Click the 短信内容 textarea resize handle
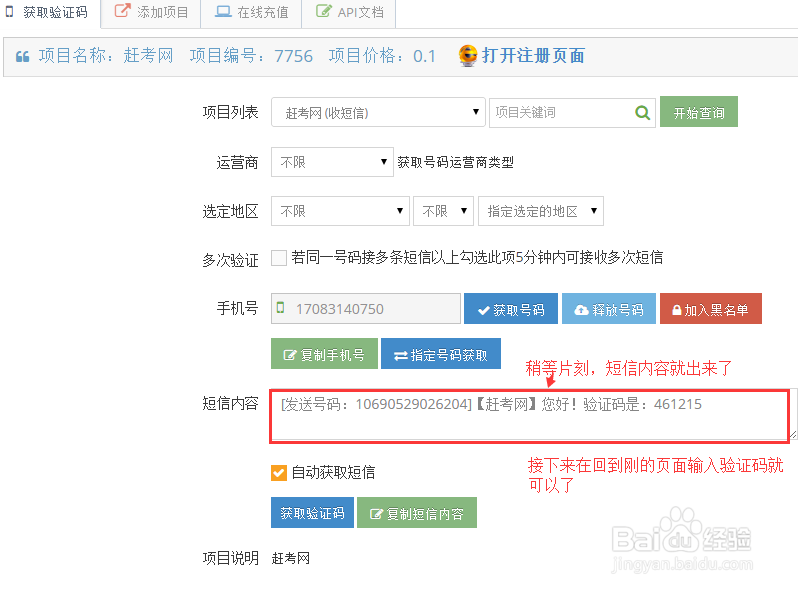 coord(793,435)
